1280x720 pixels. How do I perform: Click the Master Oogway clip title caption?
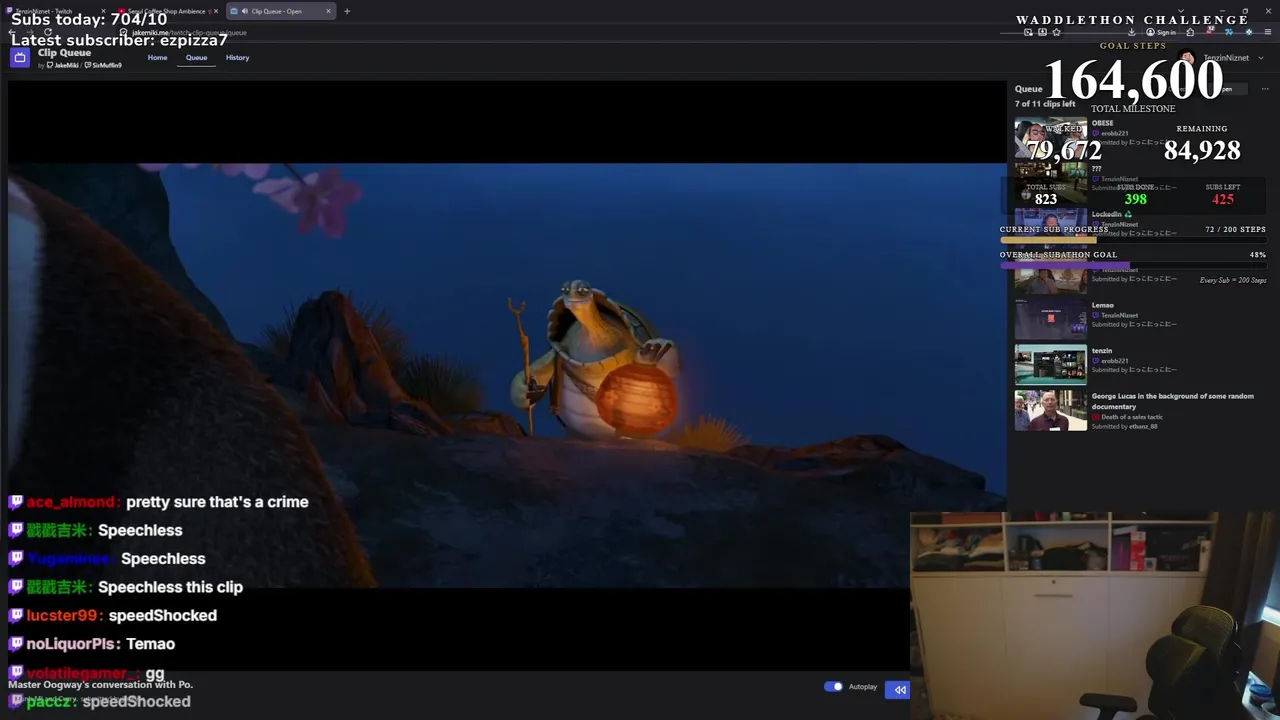[x=100, y=685]
